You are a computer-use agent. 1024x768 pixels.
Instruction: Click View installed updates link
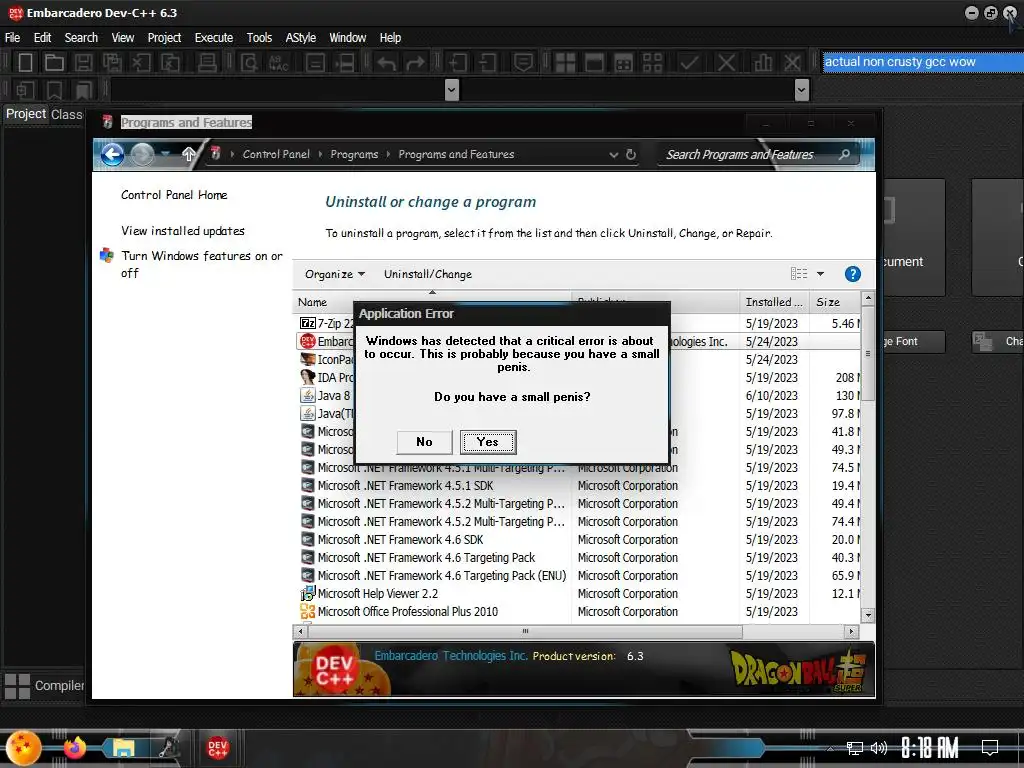tap(183, 231)
